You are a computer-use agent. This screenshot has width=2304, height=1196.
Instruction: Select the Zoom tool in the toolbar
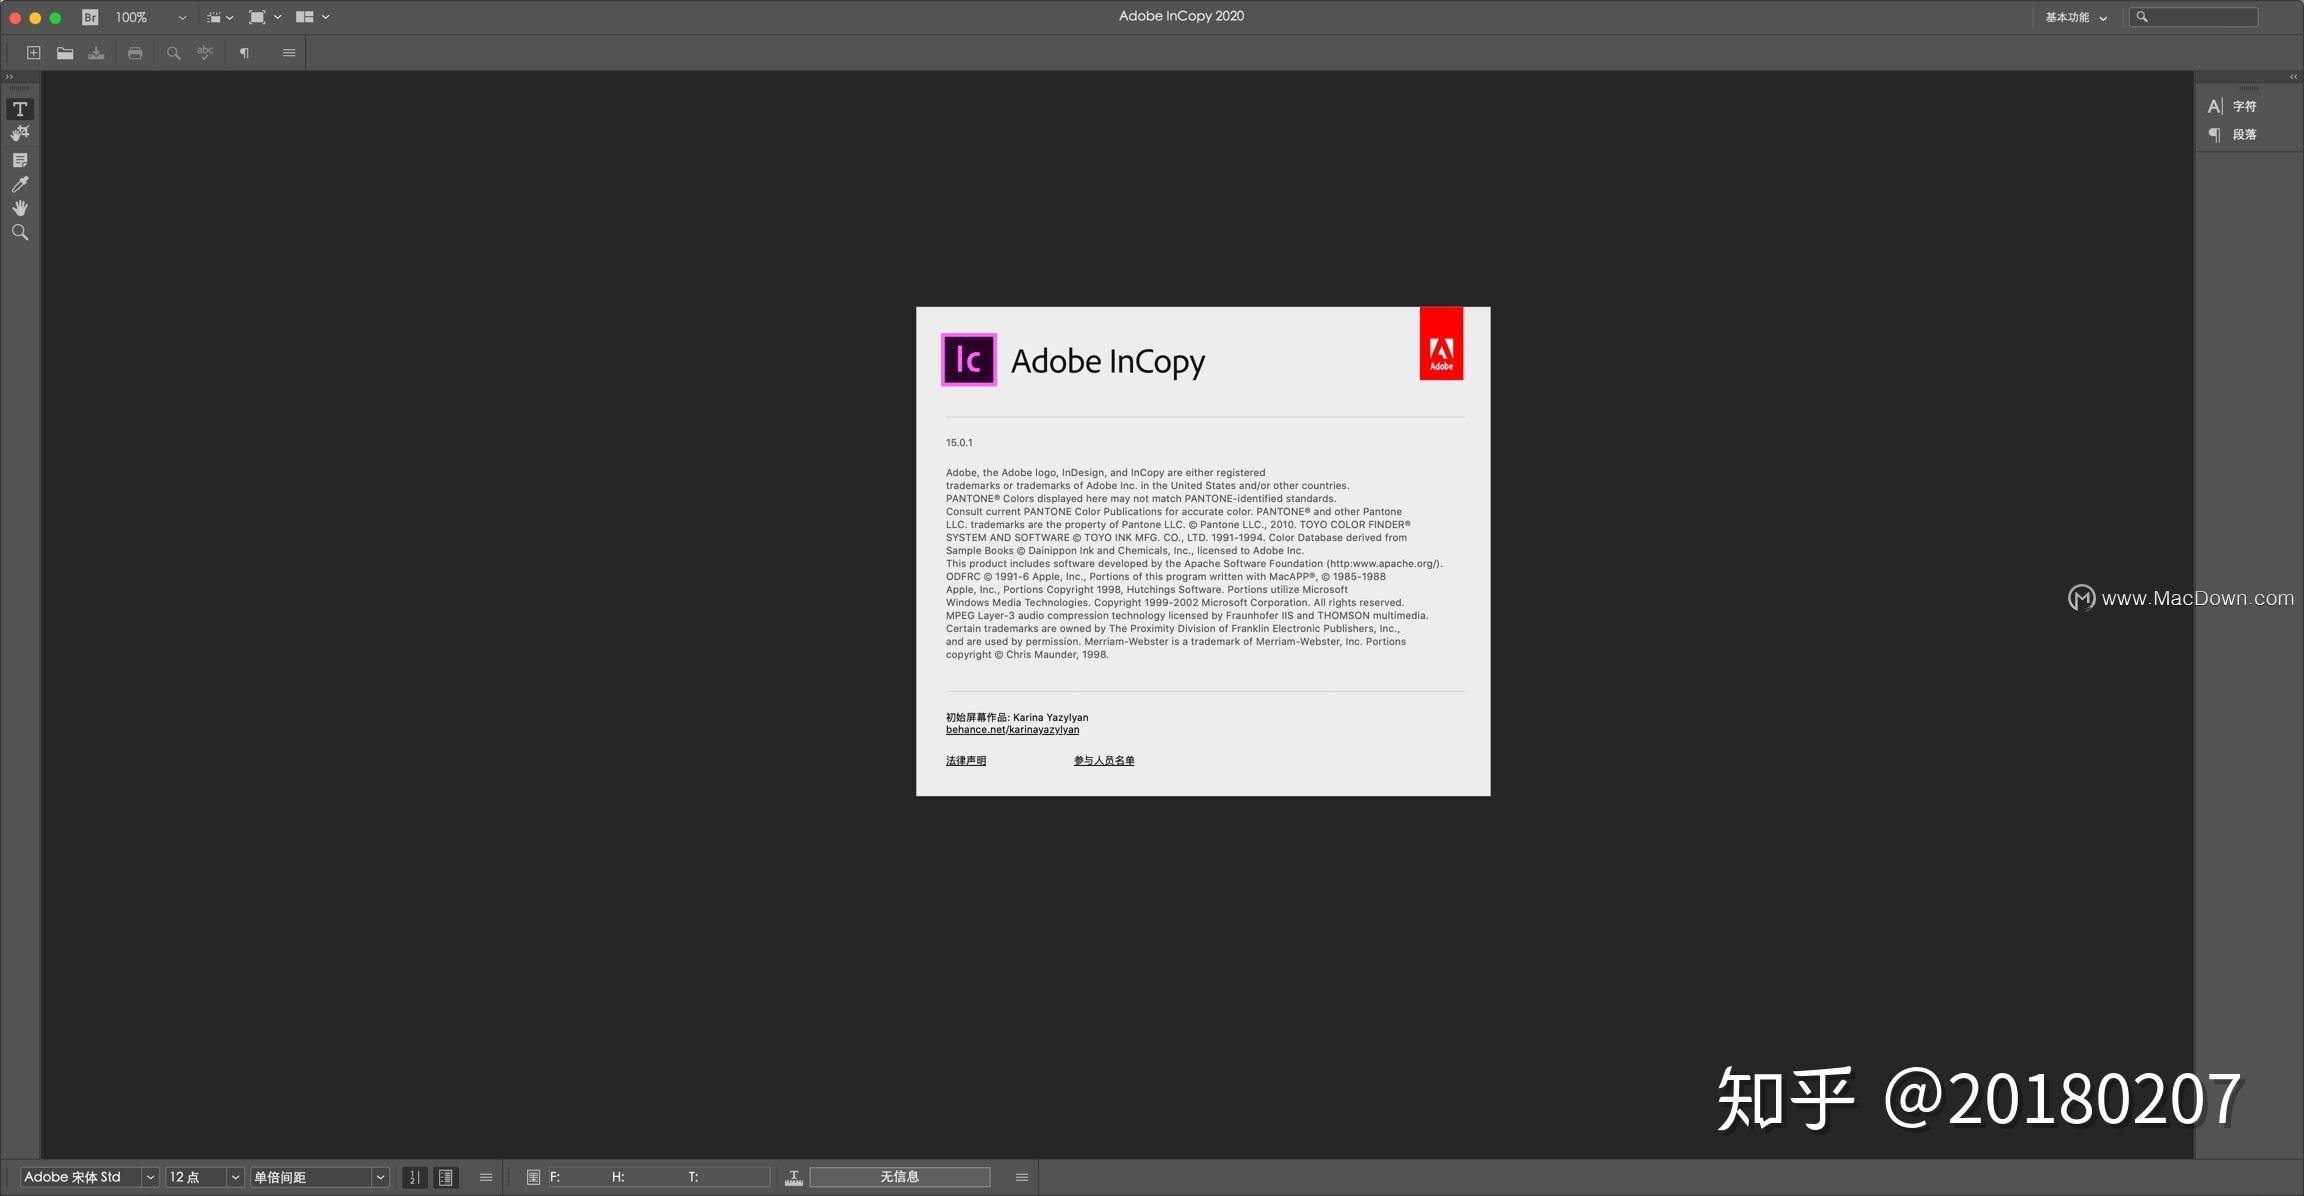click(20, 232)
